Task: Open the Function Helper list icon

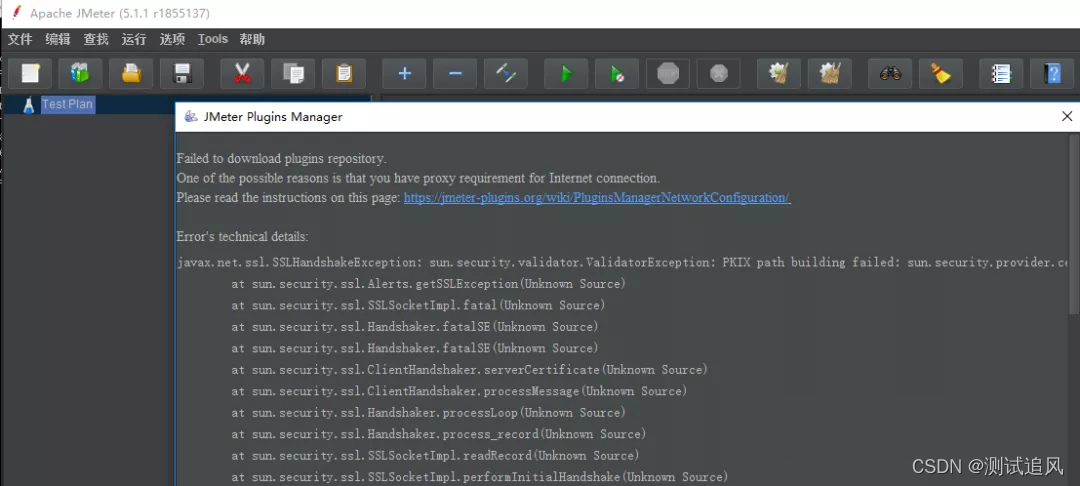Action: tap(1001, 73)
